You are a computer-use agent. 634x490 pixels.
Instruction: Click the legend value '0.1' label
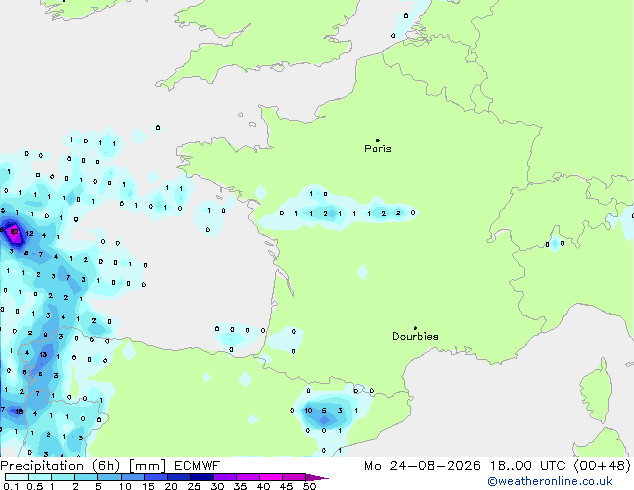[11, 486]
